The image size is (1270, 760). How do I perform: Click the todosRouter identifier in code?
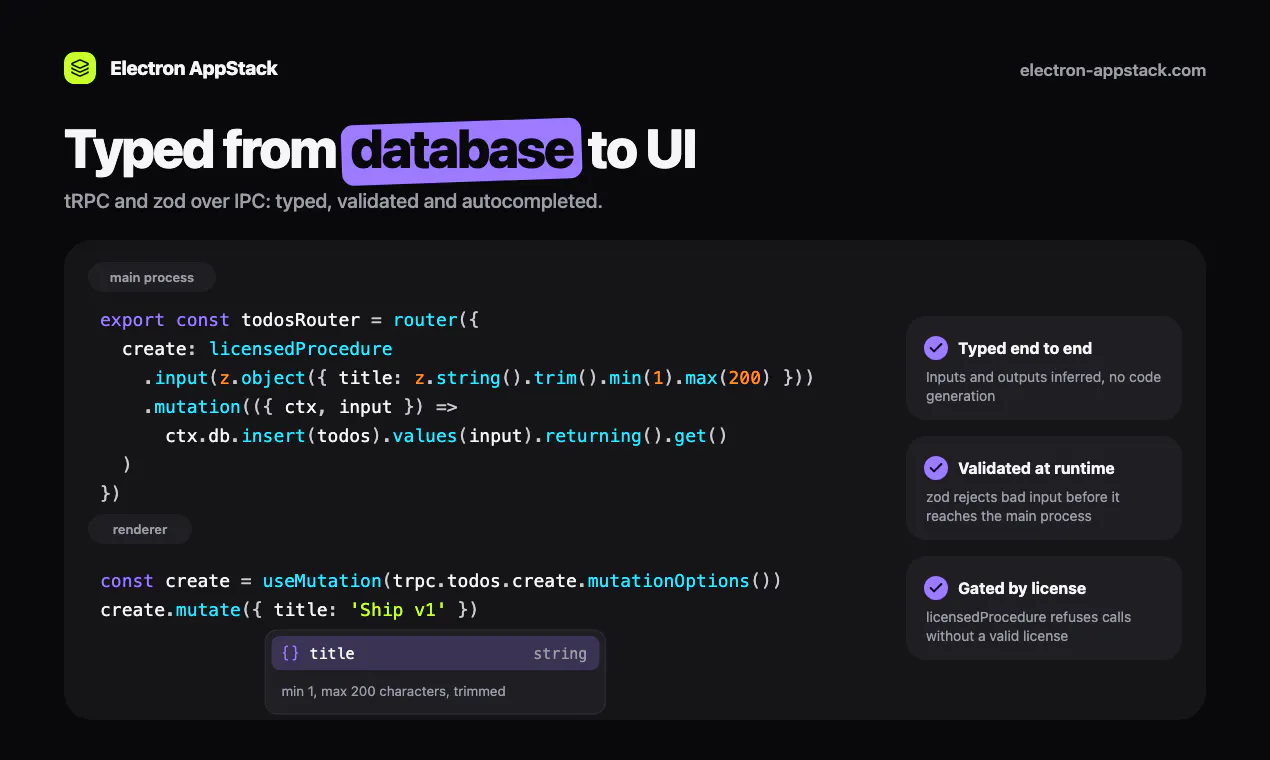[301, 320]
